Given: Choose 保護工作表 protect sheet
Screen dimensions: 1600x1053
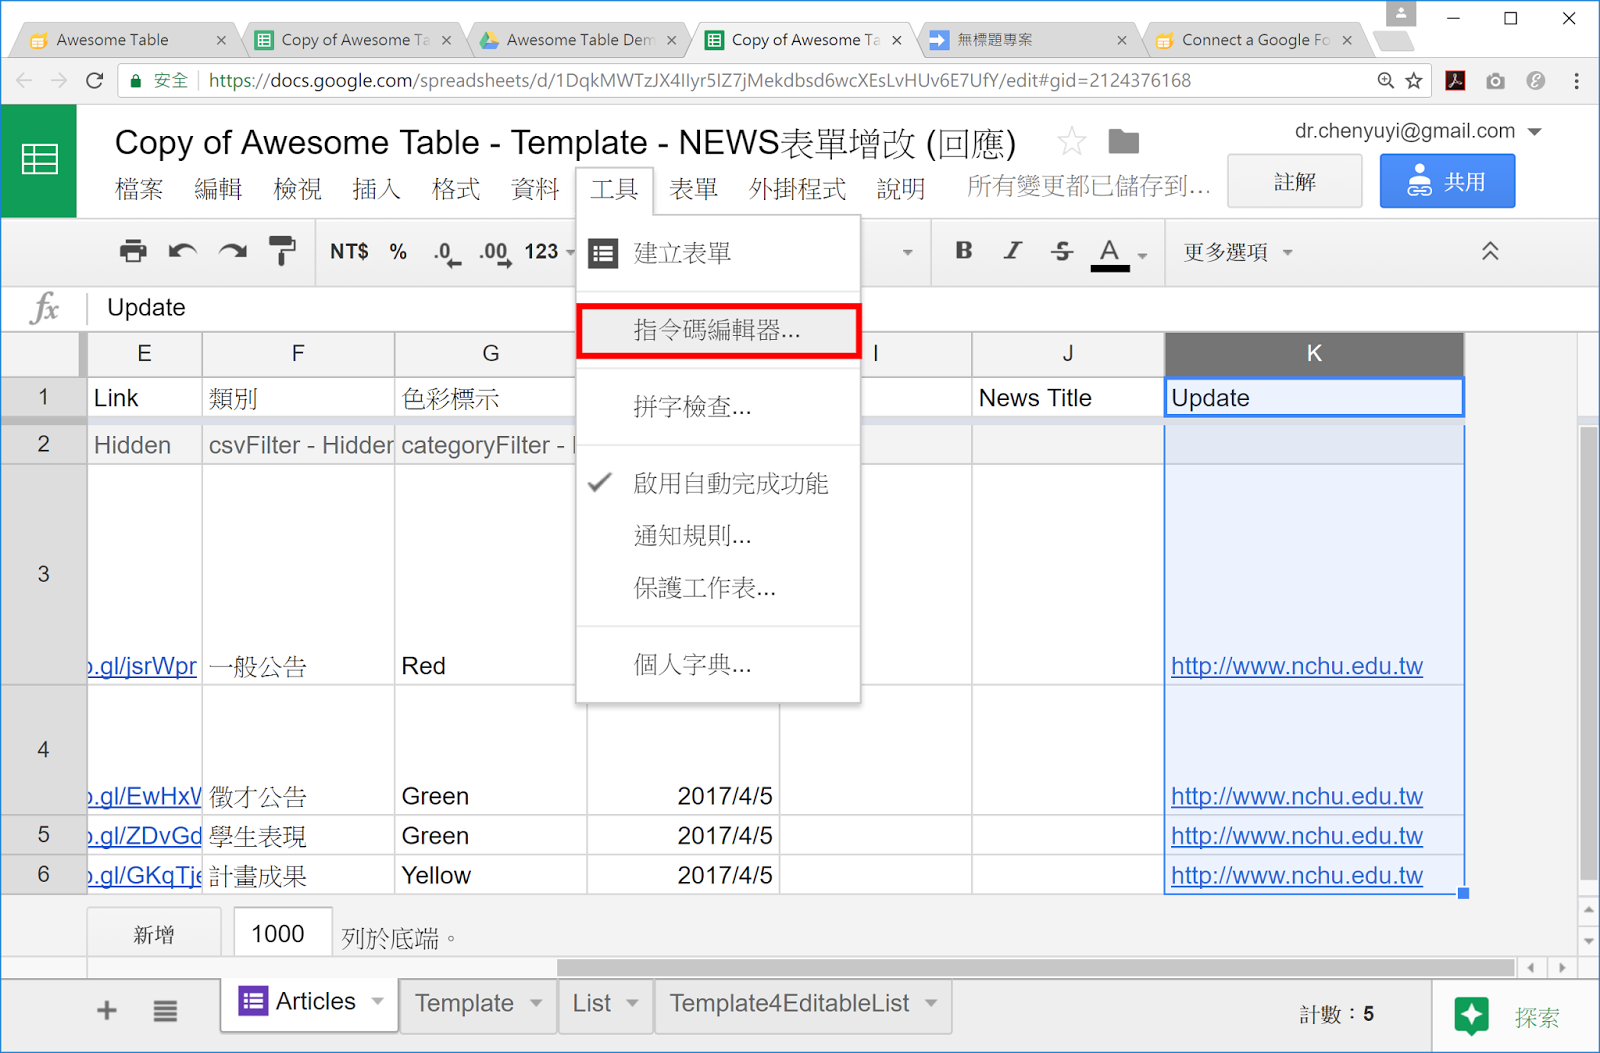Looking at the screenshot, I should [x=718, y=588].
